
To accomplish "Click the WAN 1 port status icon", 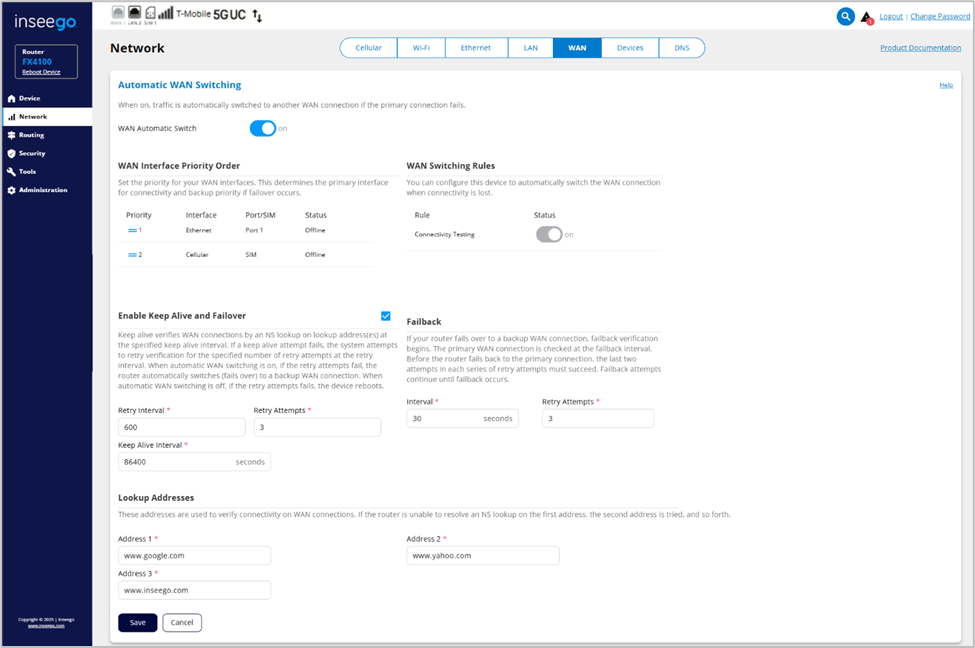I will [118, 14].
